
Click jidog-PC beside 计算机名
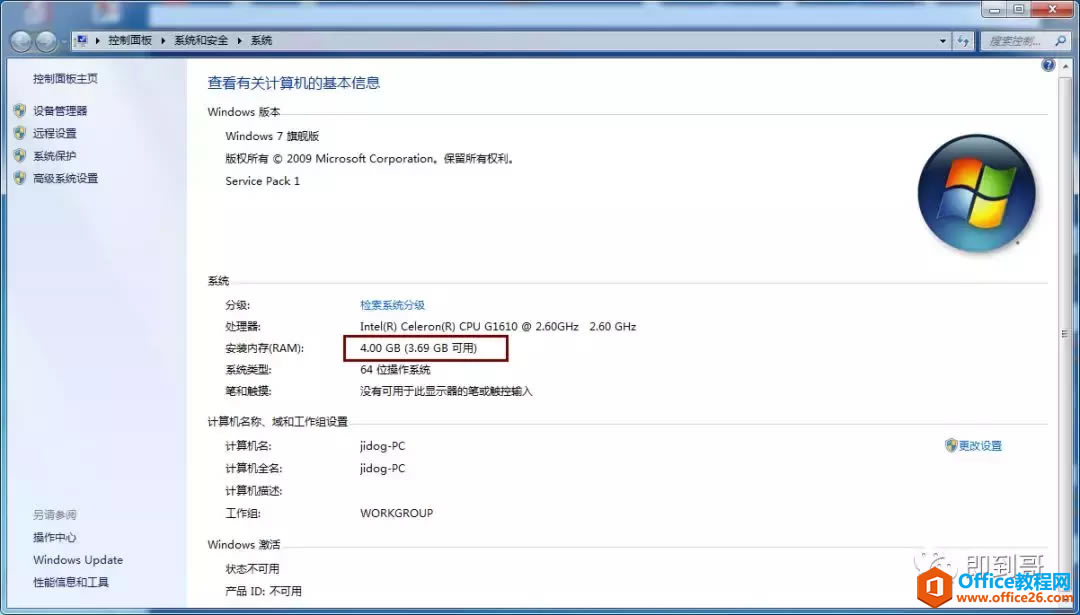383,446
